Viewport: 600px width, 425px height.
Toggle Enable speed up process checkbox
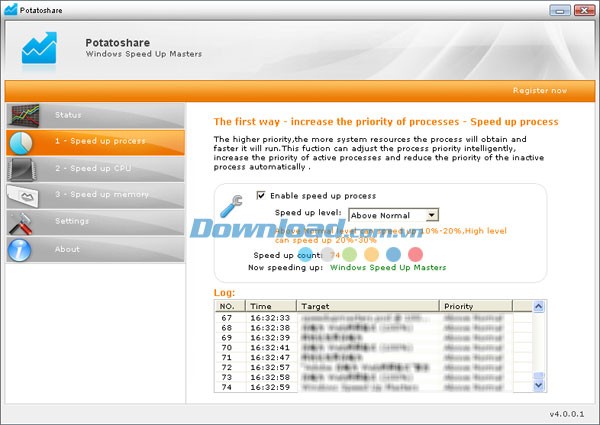261,195
